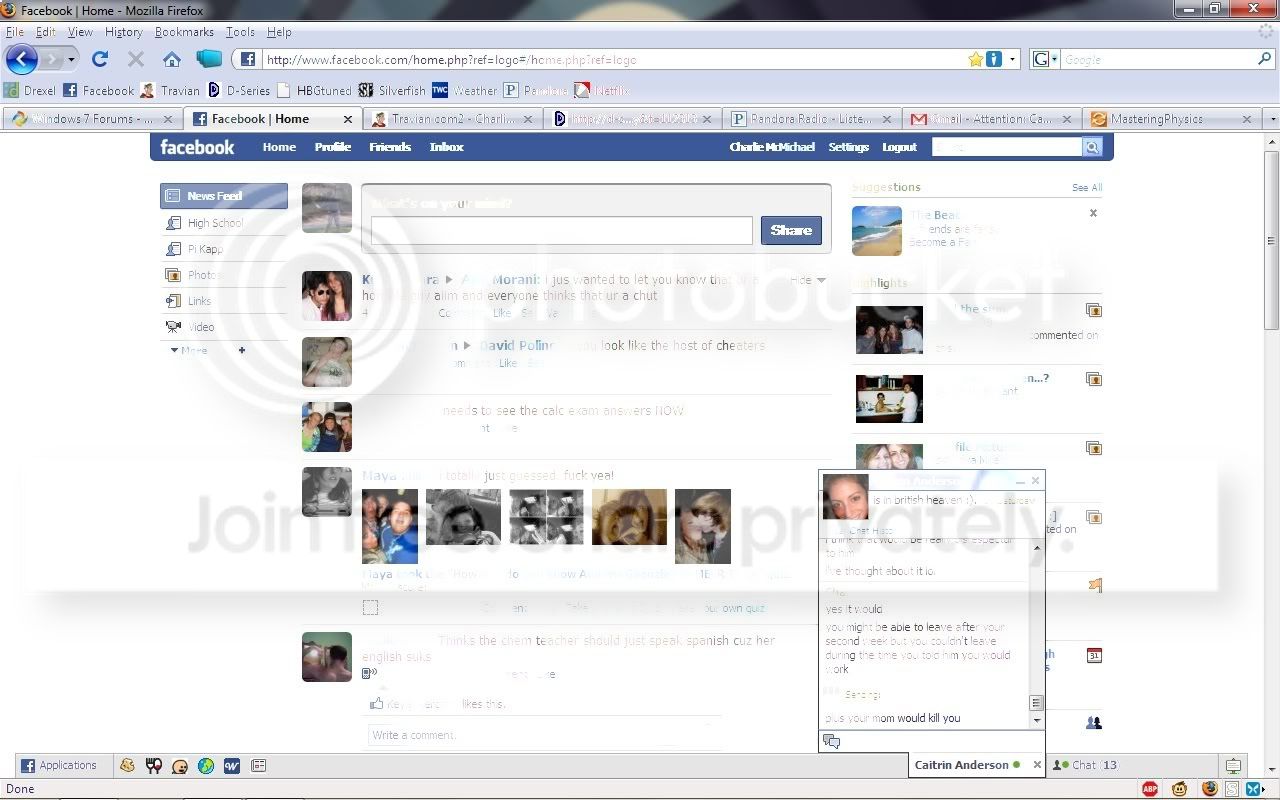Viewport: 1280px width, 800px height.
Task: Click the like thumbs-up icon under the chem teacher post
Action: coord(376,703)
